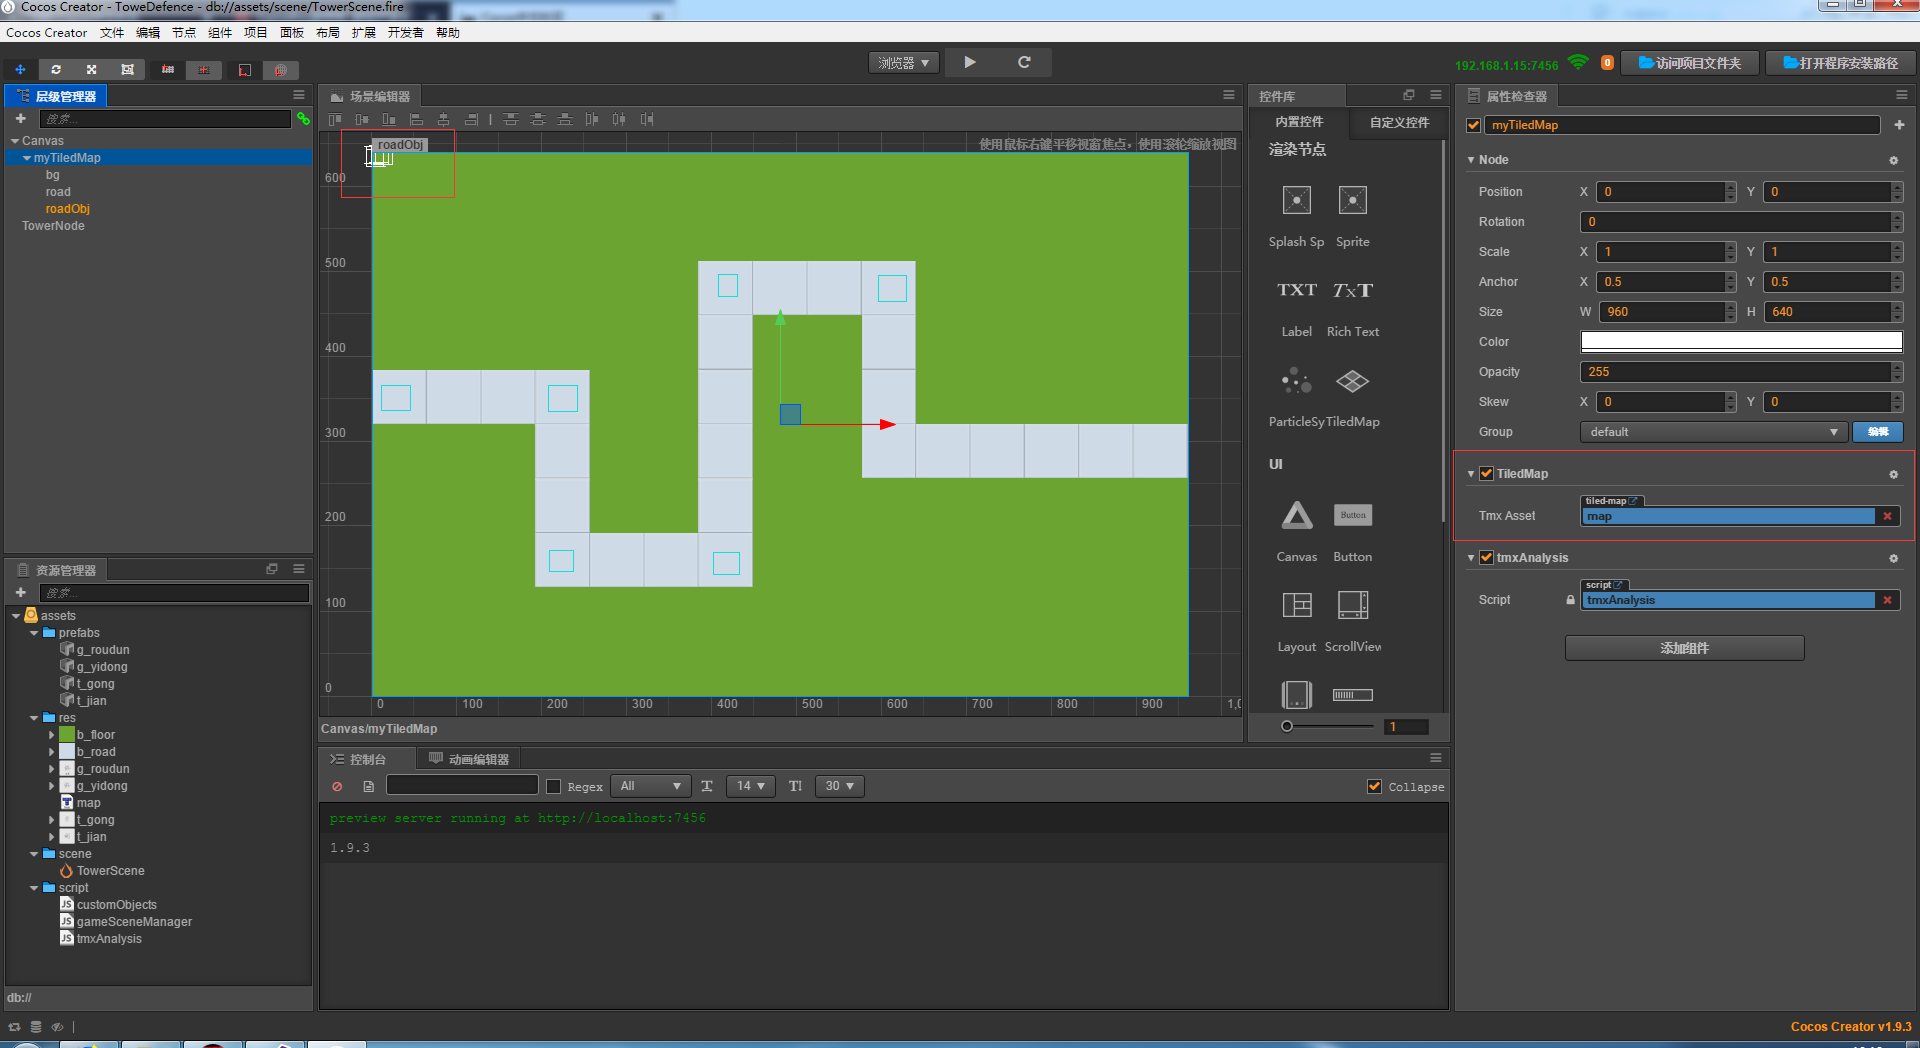
Task: Select the rect transform tool
Action: (x=127, y=70)
